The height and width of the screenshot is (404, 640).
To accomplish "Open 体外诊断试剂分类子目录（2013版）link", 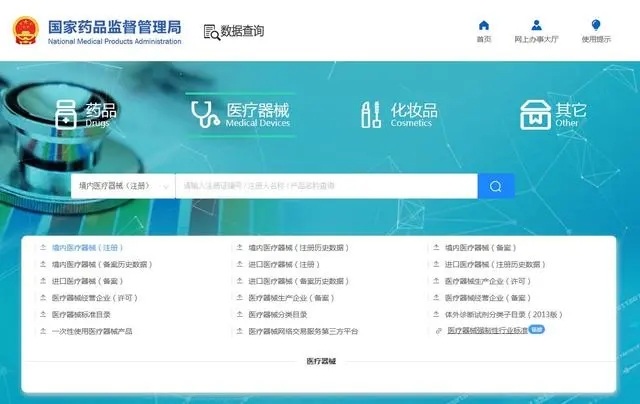I will (504, 315).
